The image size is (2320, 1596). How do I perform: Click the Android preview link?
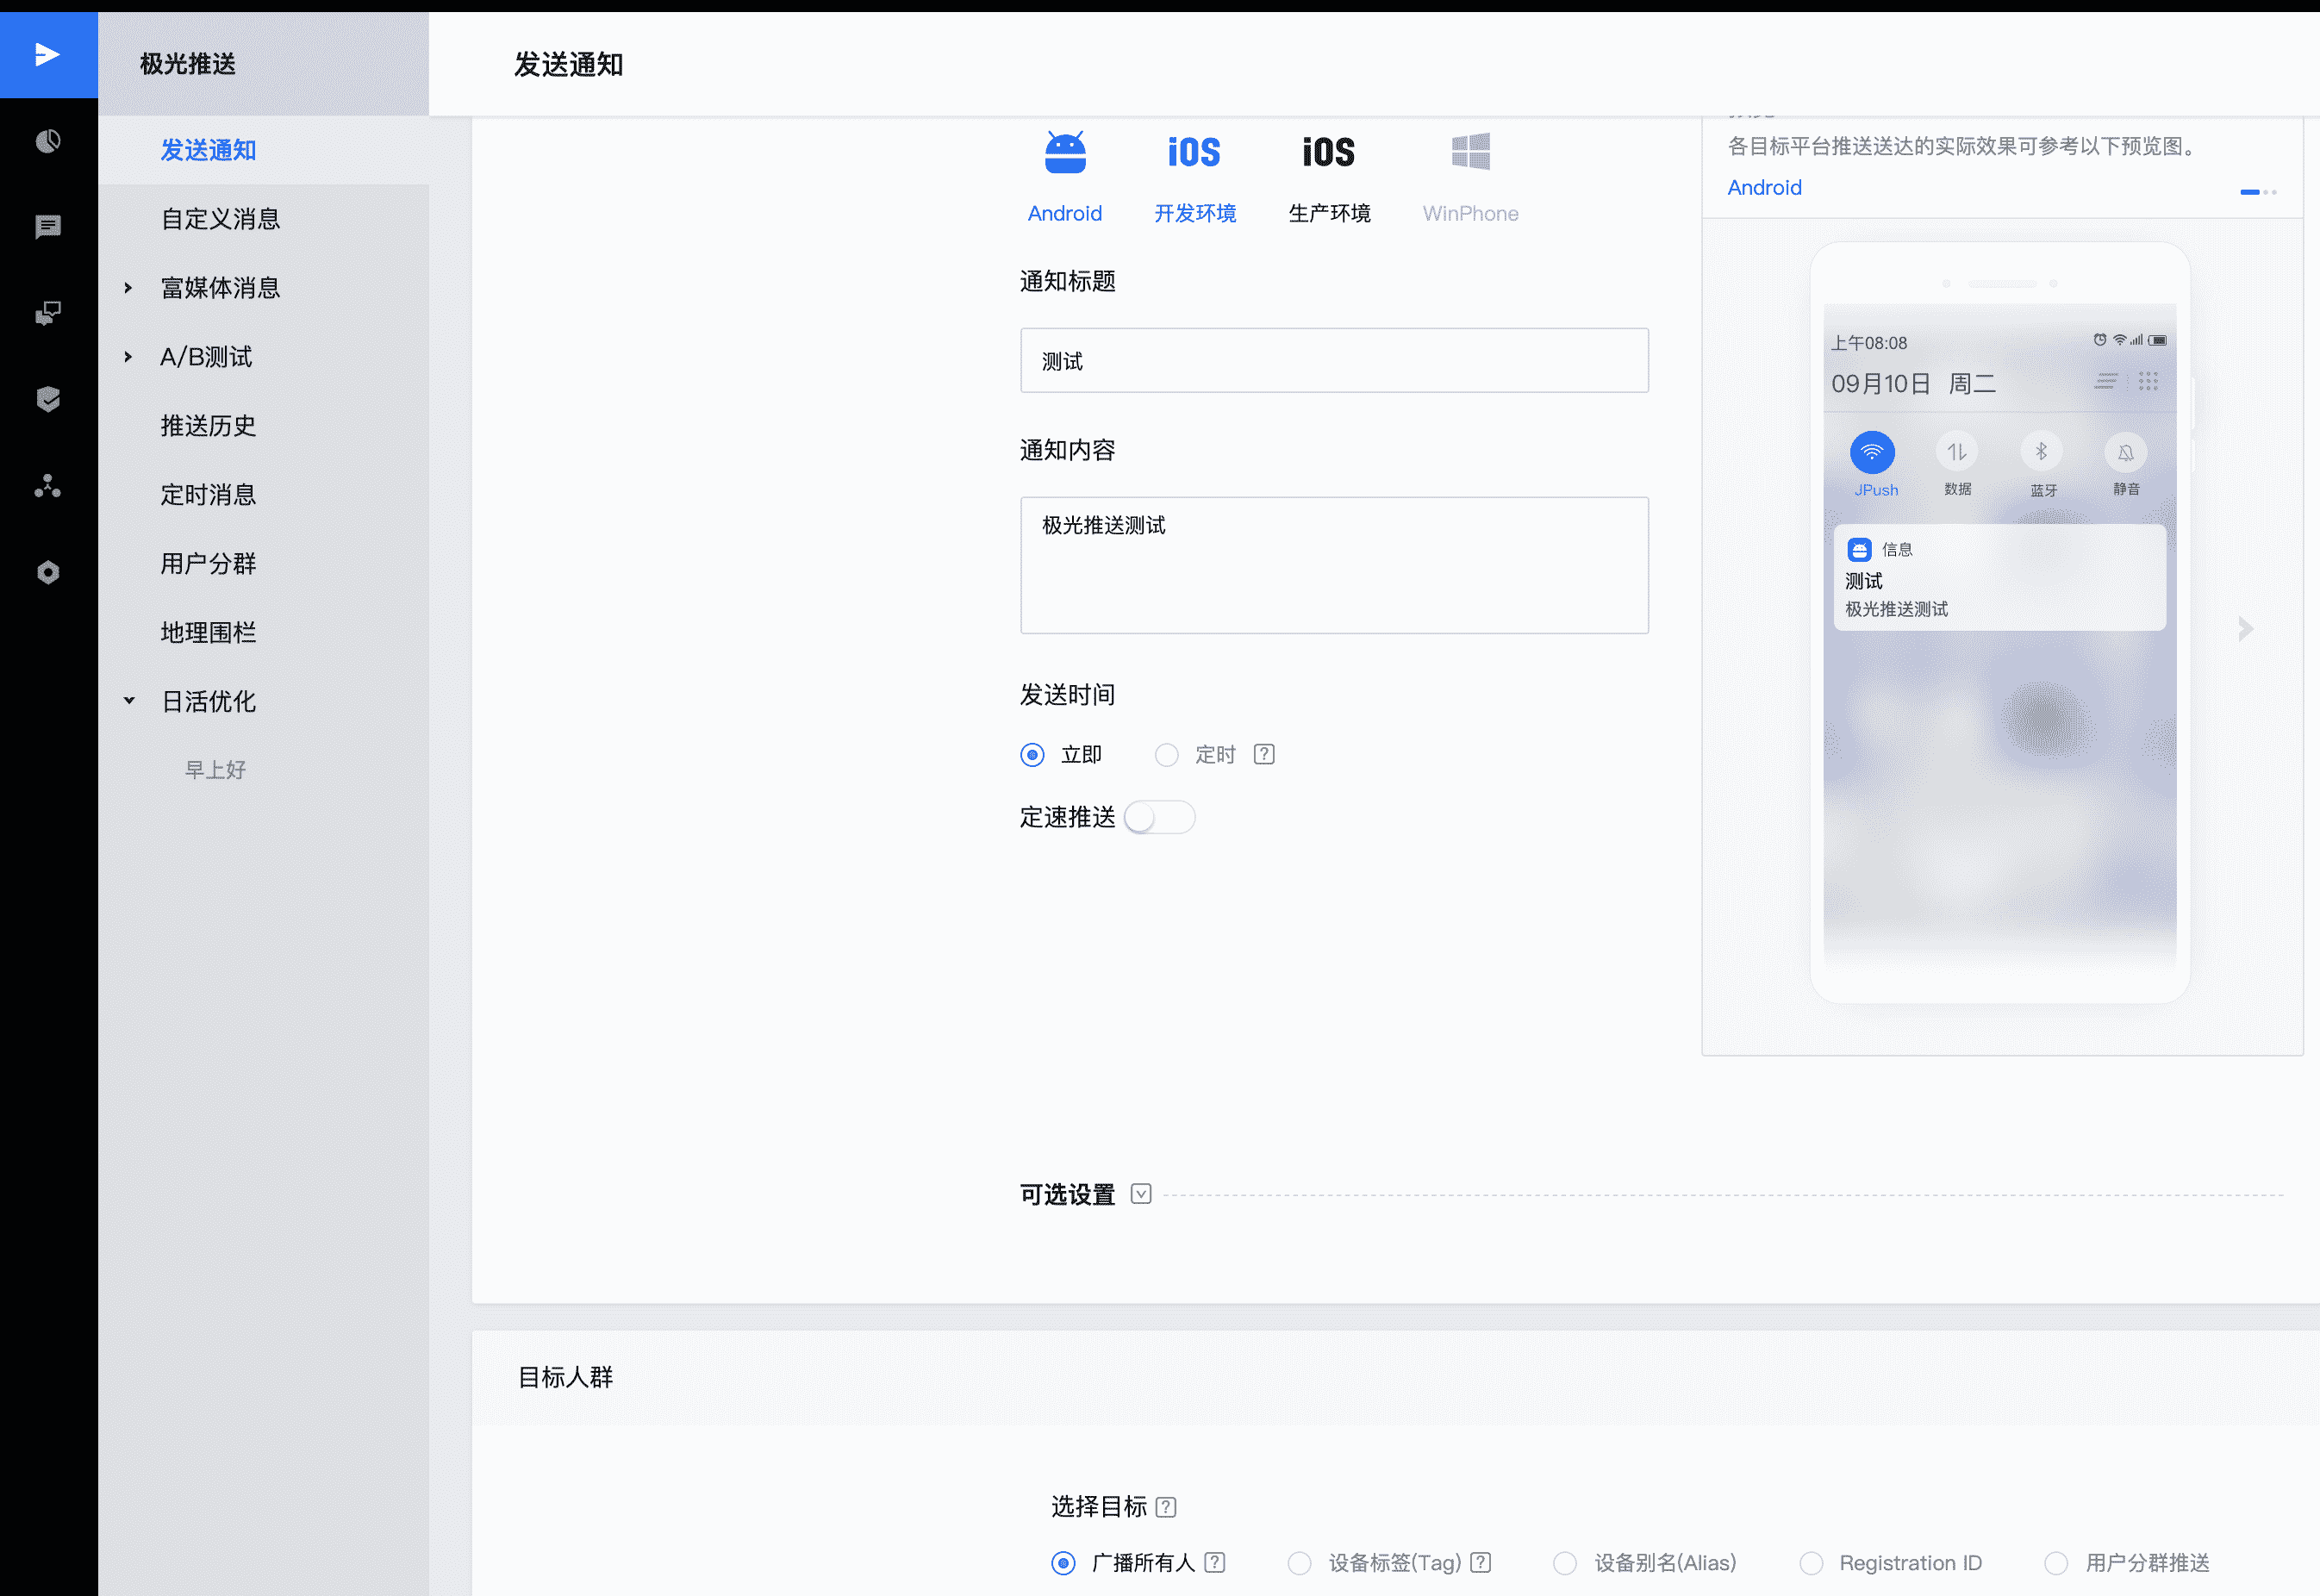click(x=1764, y=188)
